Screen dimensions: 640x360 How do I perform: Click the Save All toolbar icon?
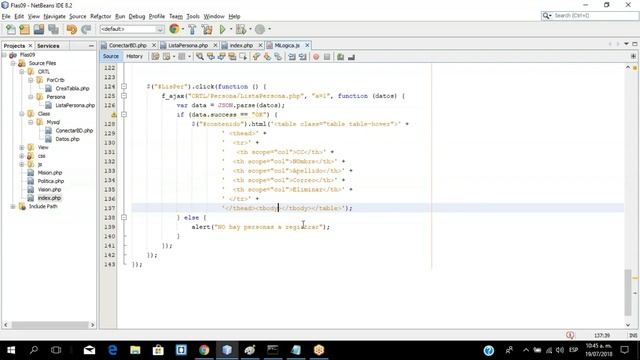point(53,29)
